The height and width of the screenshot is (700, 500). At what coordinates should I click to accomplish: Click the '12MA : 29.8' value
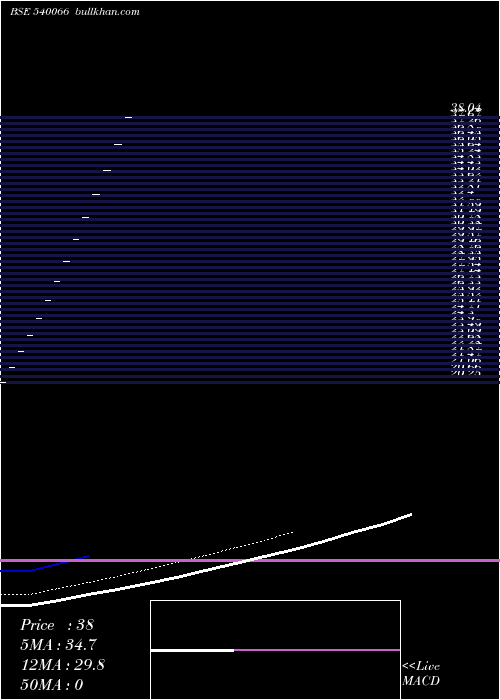coord(63,665)
